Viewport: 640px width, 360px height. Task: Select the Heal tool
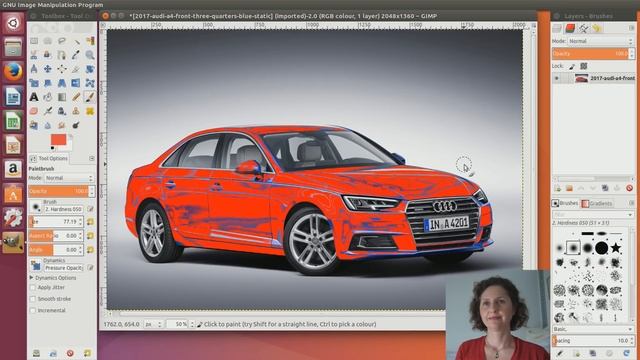(x=90, y=111)
